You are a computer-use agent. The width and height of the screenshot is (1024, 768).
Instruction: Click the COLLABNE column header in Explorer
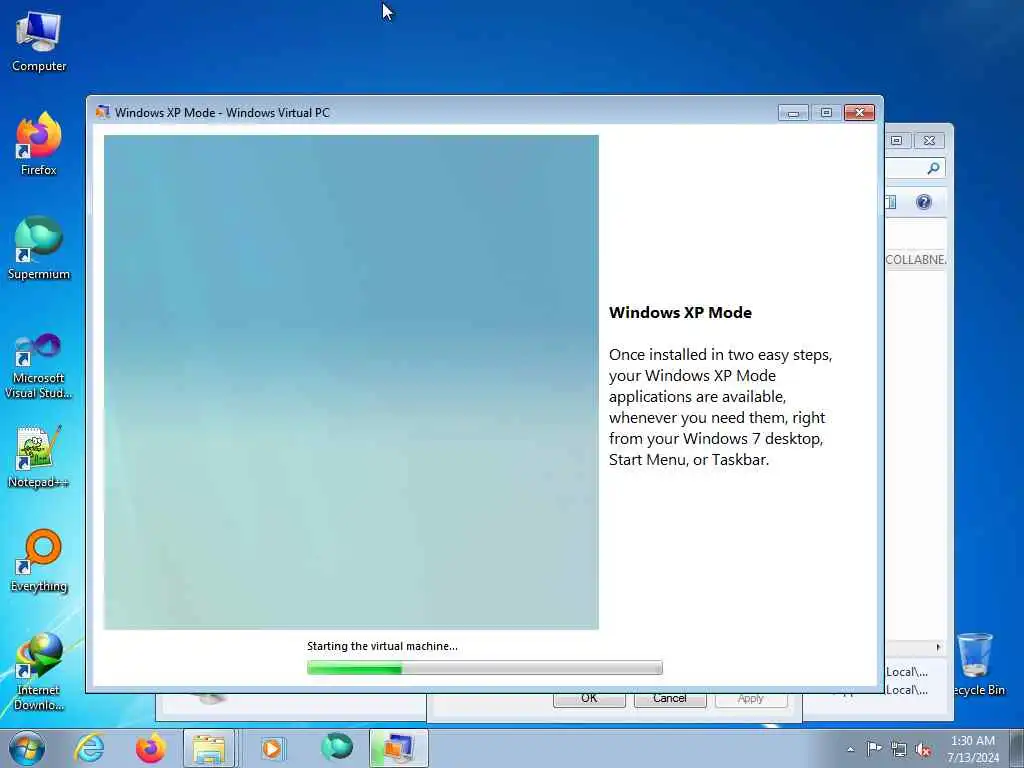click(916, 259)
